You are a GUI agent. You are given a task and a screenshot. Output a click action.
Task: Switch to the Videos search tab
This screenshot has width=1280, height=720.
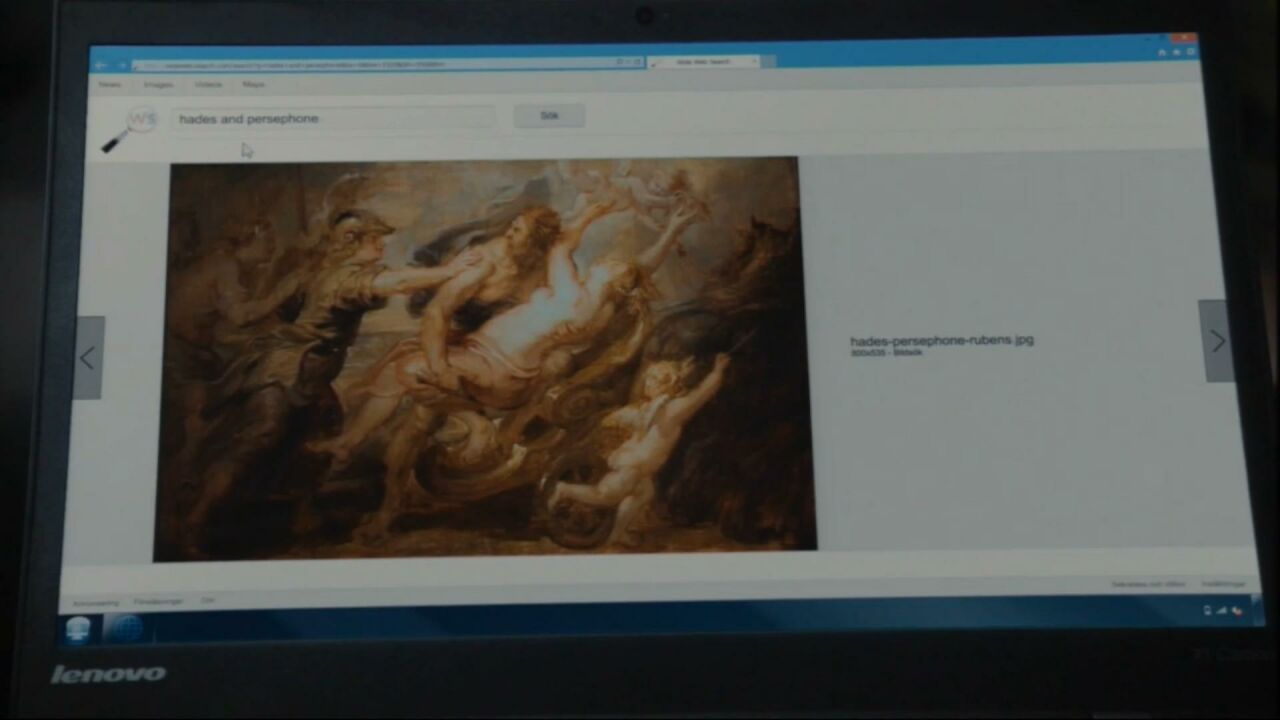pos(208,85)
